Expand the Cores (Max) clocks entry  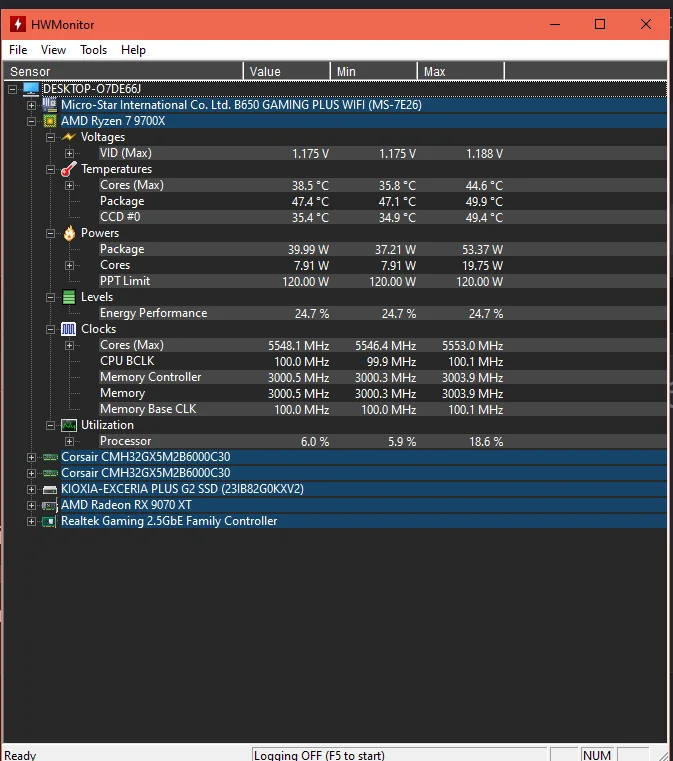point(69,346)
